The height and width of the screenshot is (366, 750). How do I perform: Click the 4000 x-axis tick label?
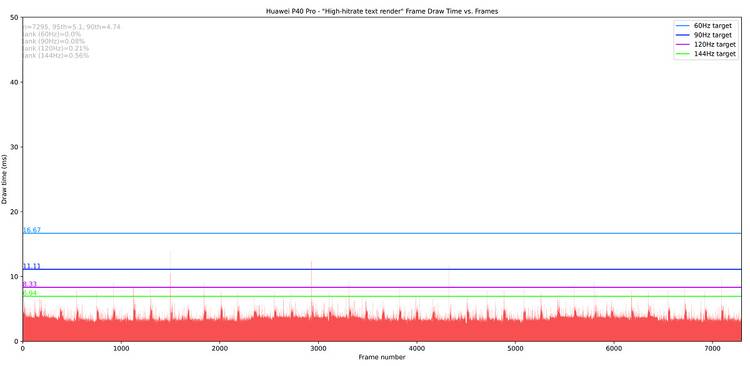pyautogui.click(x=417, y=349)
